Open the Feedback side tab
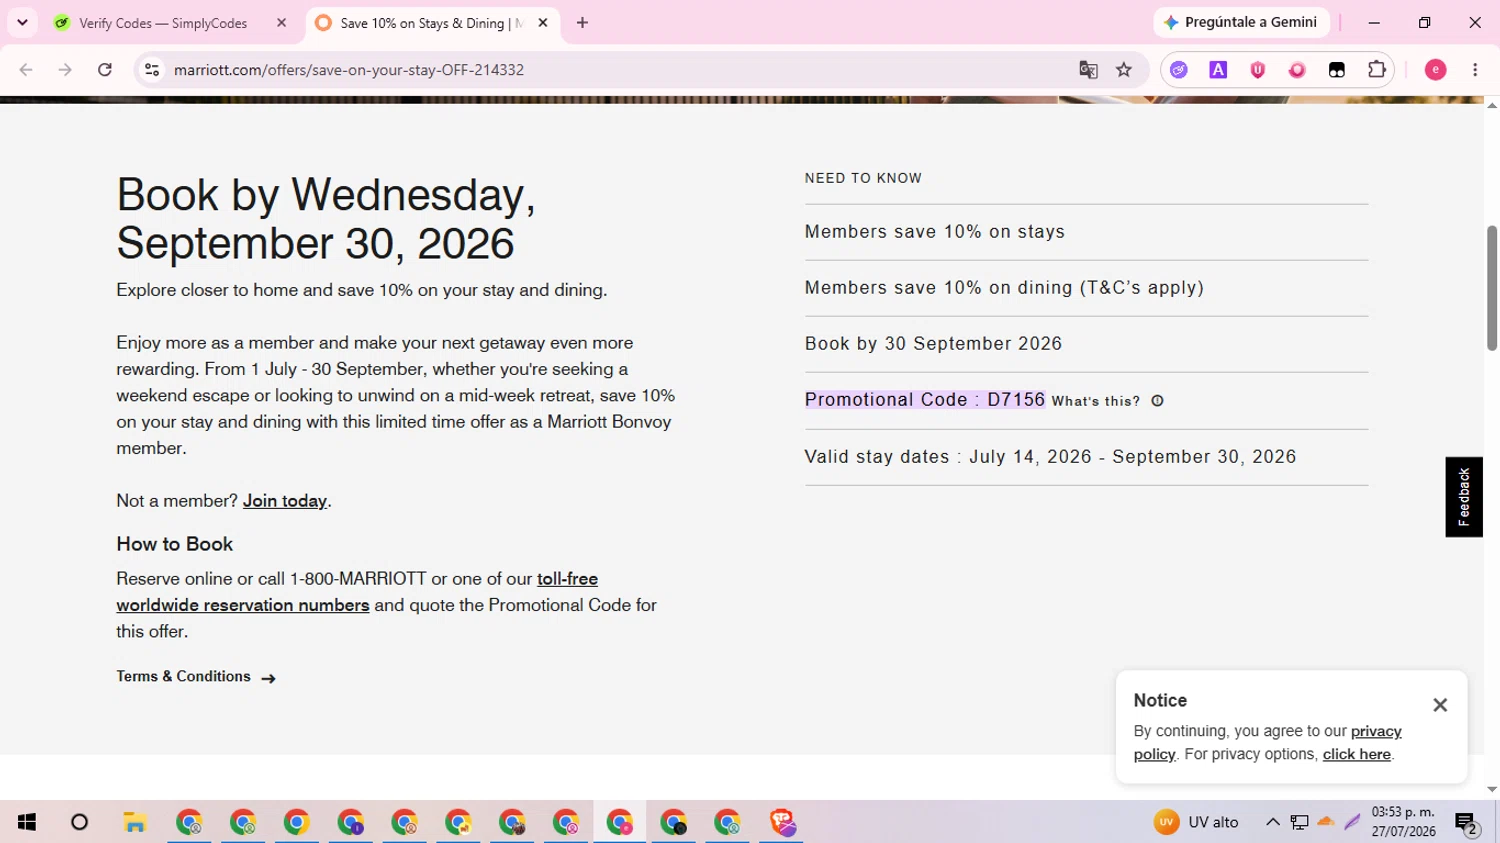The image size is (1500, 843). (1464, 497)
